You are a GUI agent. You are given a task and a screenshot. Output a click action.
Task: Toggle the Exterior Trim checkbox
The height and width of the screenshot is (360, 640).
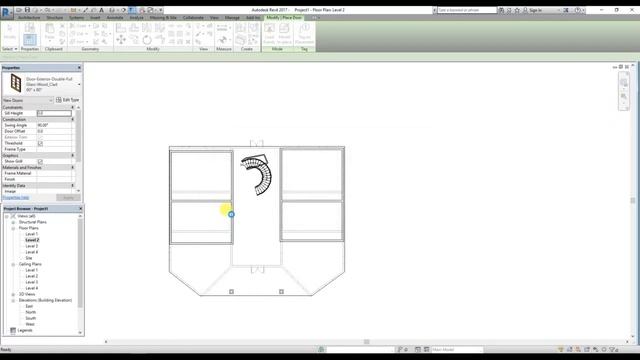(x=40, y=138)
